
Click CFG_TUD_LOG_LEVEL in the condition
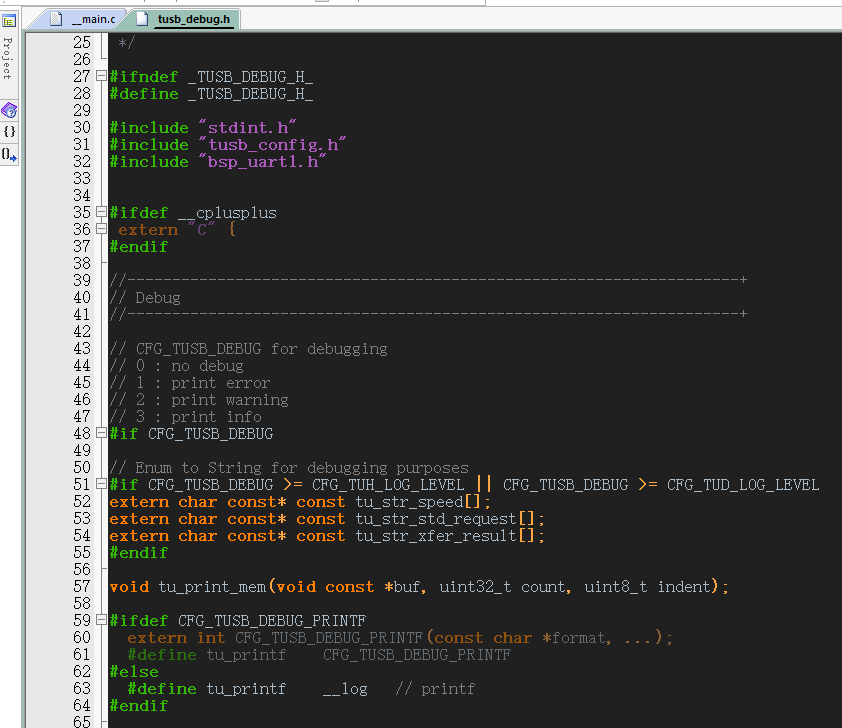[x=743, y=485]
